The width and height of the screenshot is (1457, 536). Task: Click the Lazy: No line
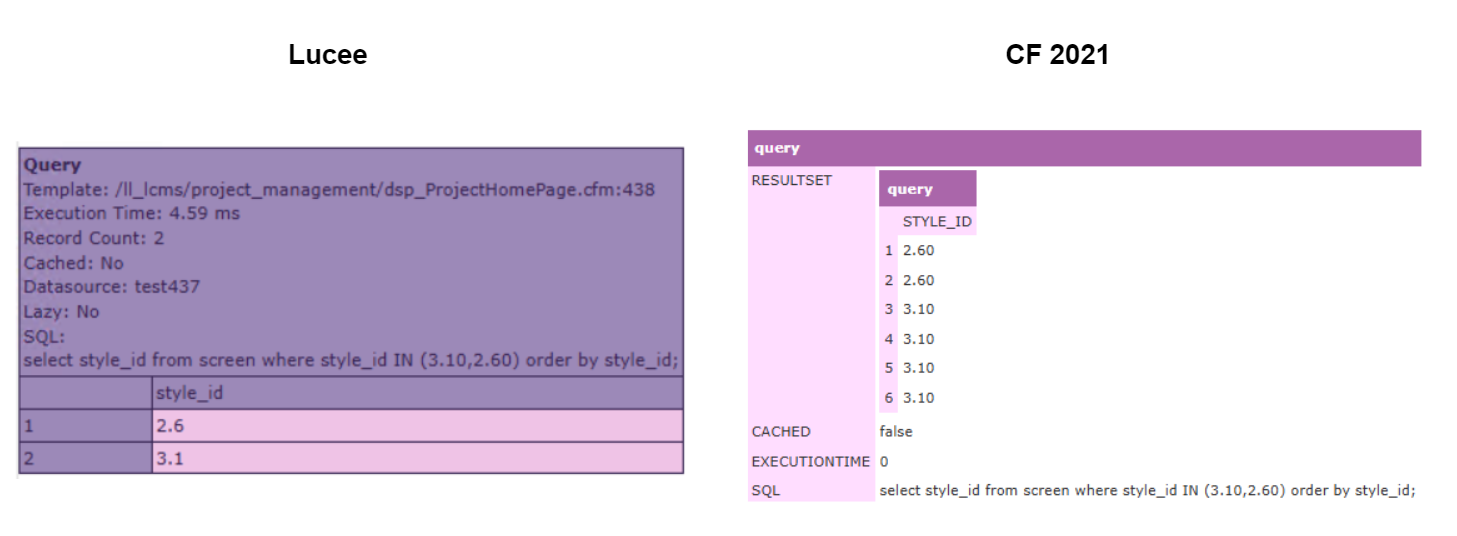(x=61, y=311)
